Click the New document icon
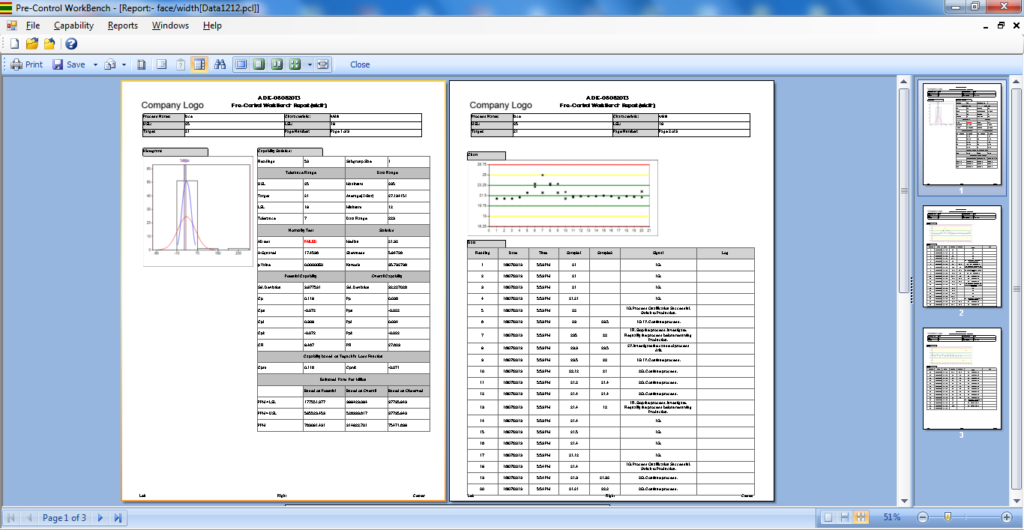1024x530 pixels. (x=14, y=44)
